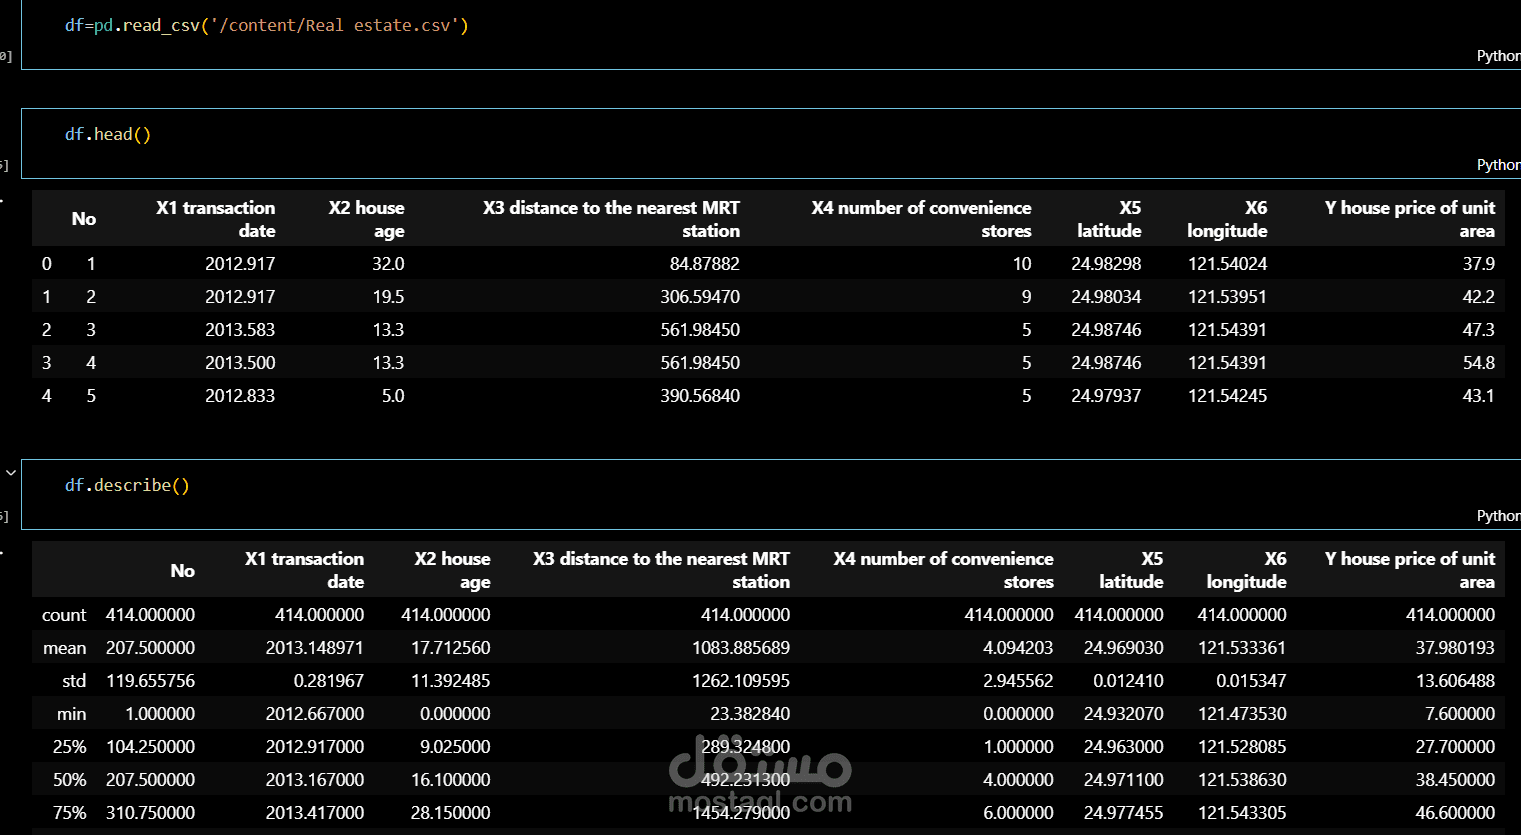The width and height of the screenshot is (1521, 835).
Task: Select house age value 19.5
Action: [x=388, y=297]
